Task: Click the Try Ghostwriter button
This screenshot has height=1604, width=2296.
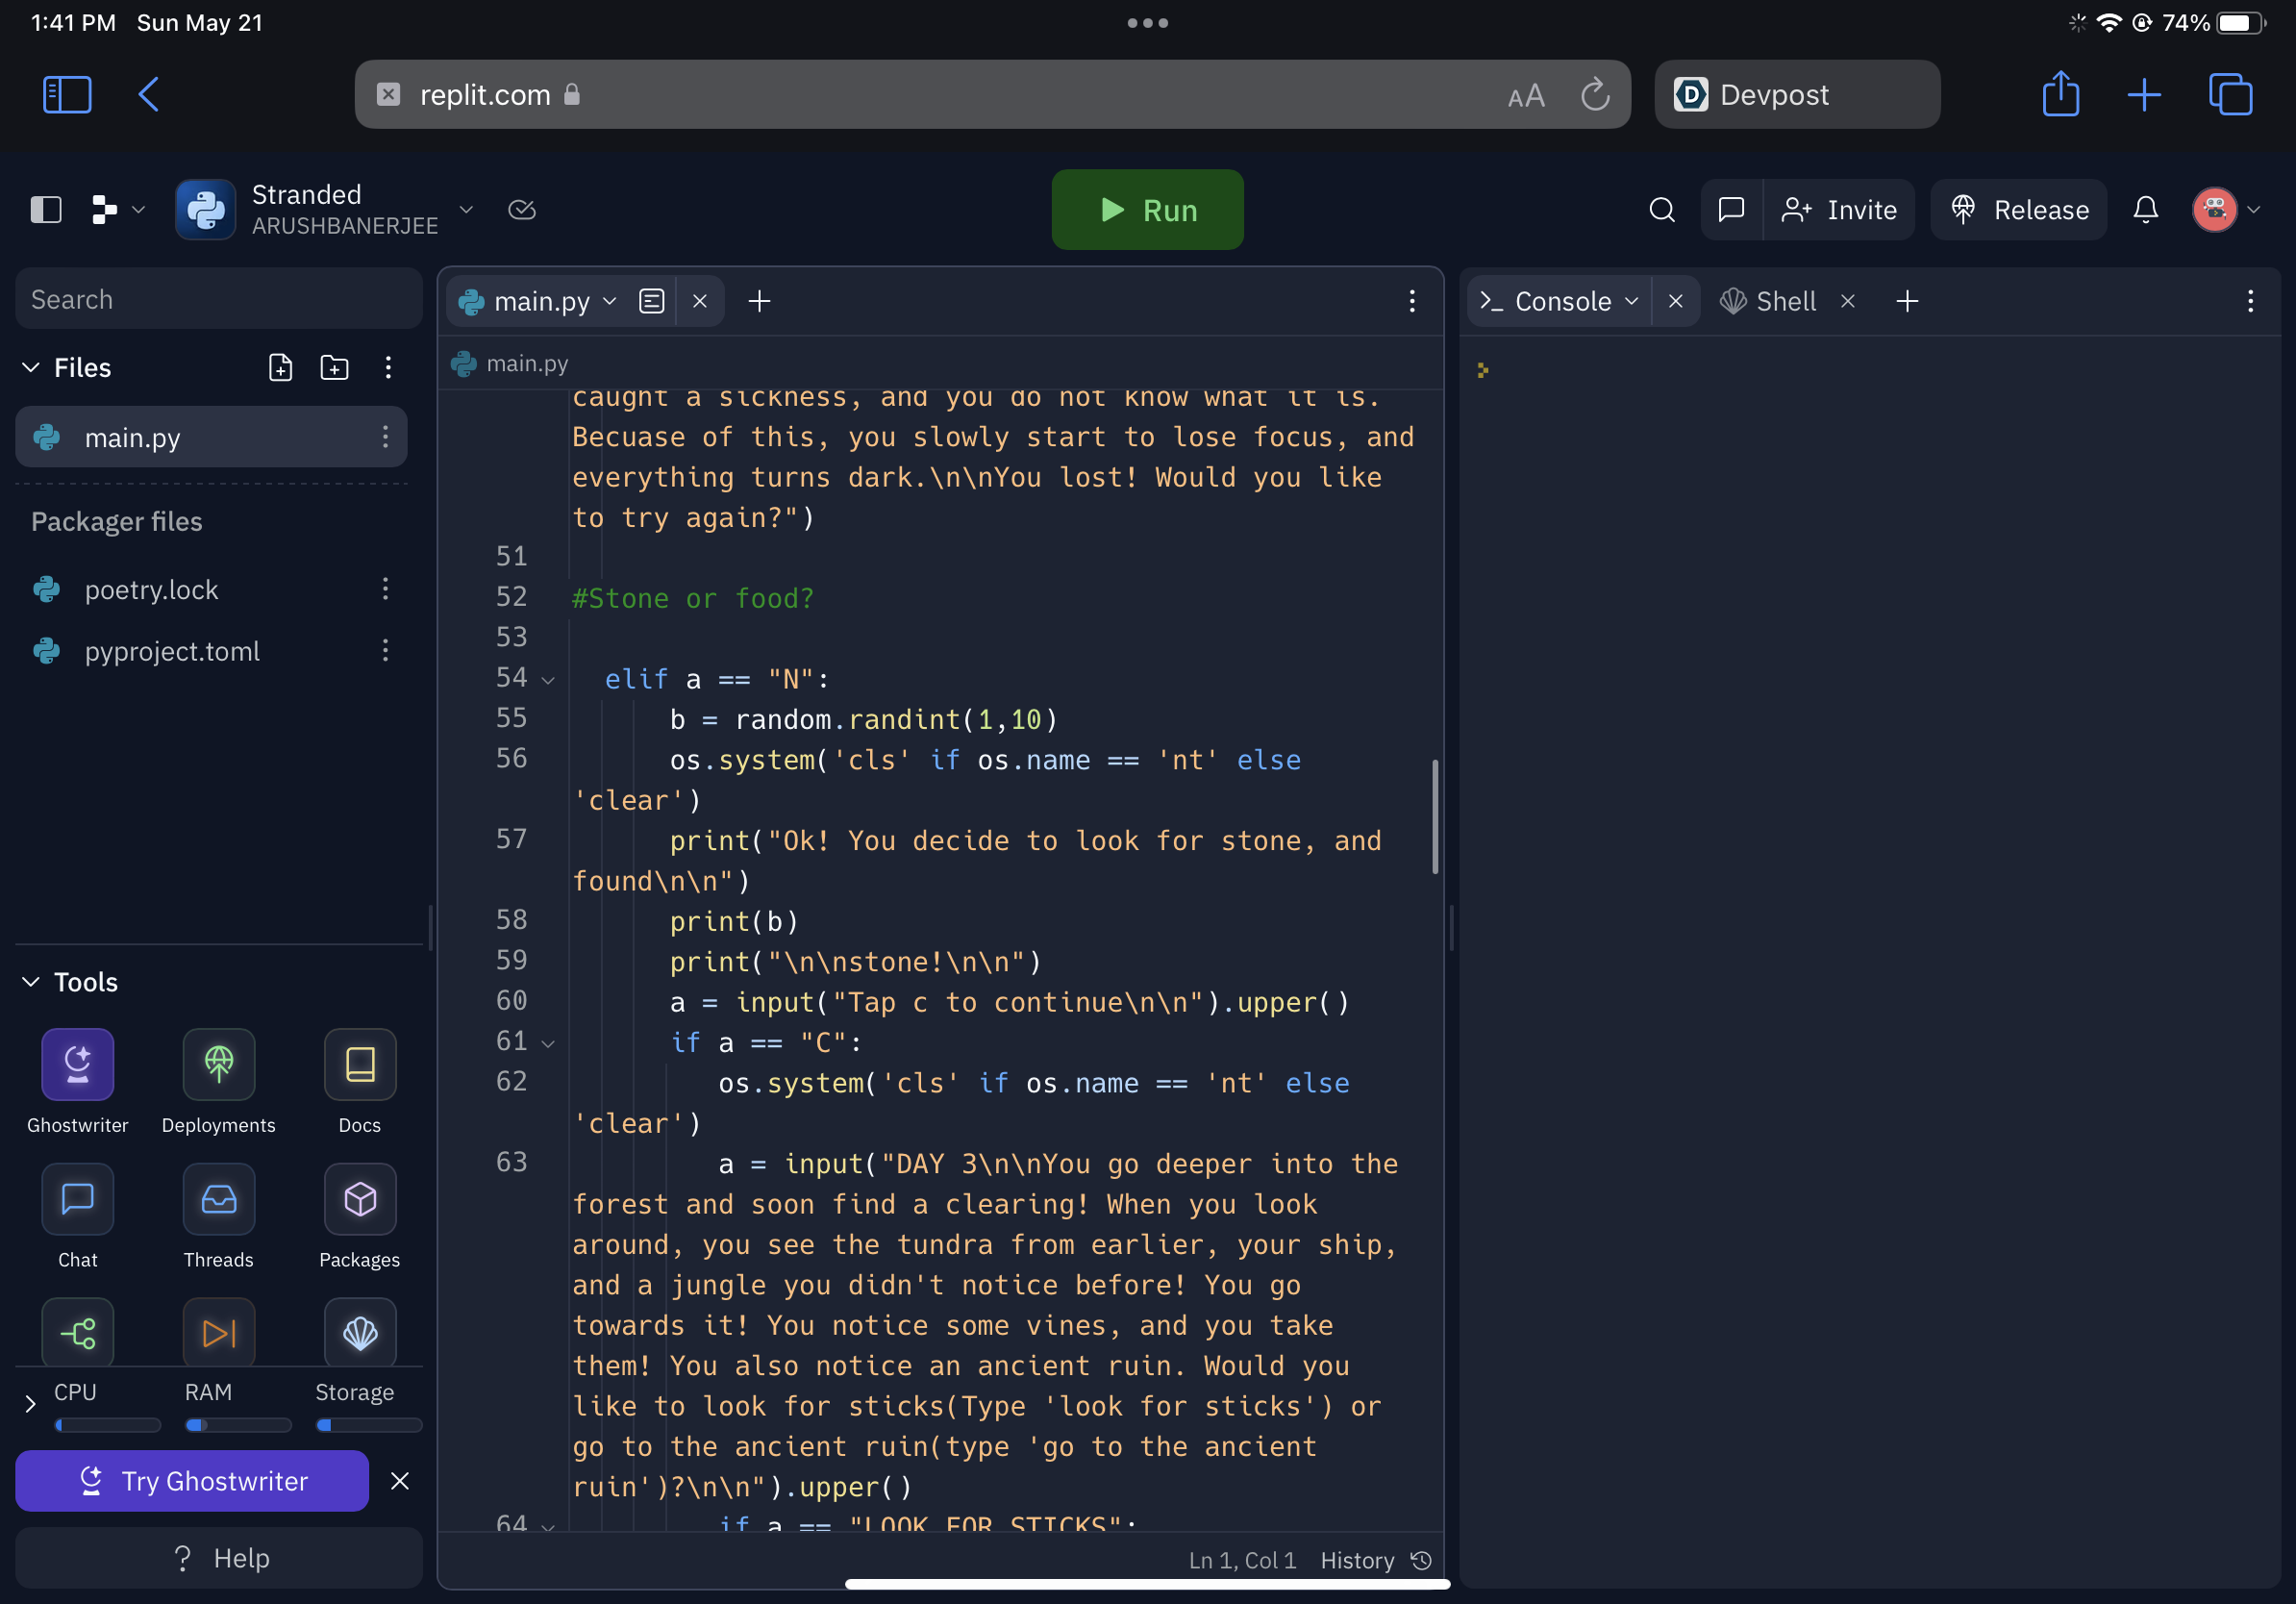Action: 192,1481
